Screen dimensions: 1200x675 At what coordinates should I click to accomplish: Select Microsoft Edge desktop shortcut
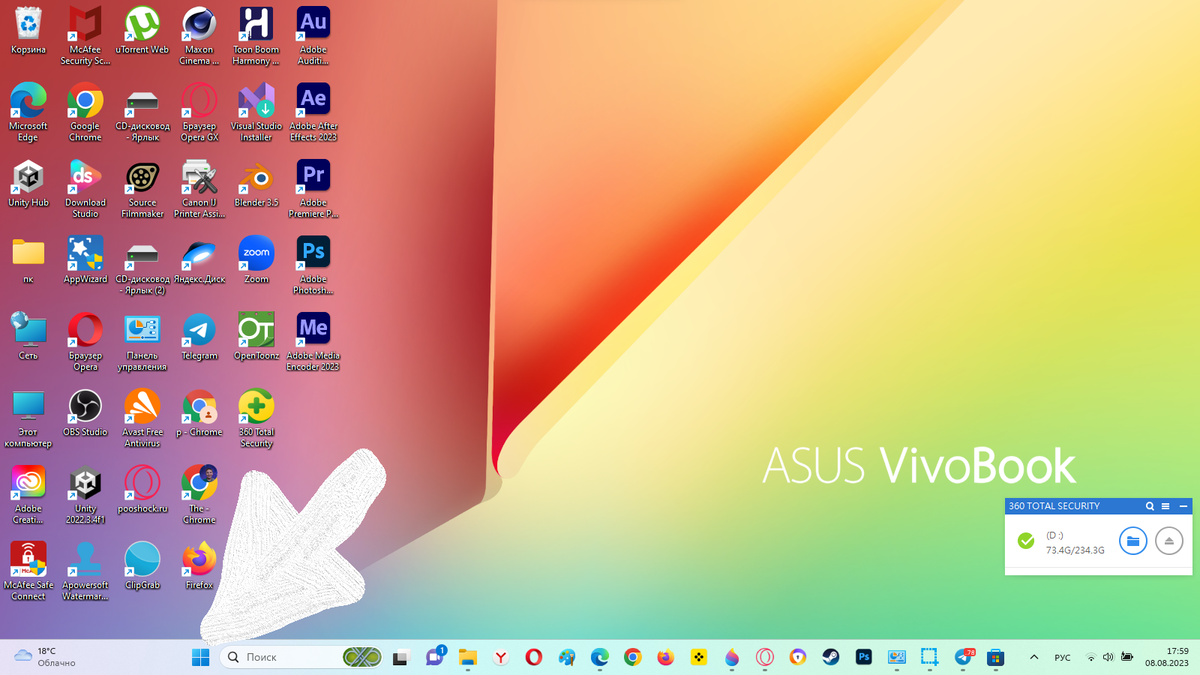point(28,111)
